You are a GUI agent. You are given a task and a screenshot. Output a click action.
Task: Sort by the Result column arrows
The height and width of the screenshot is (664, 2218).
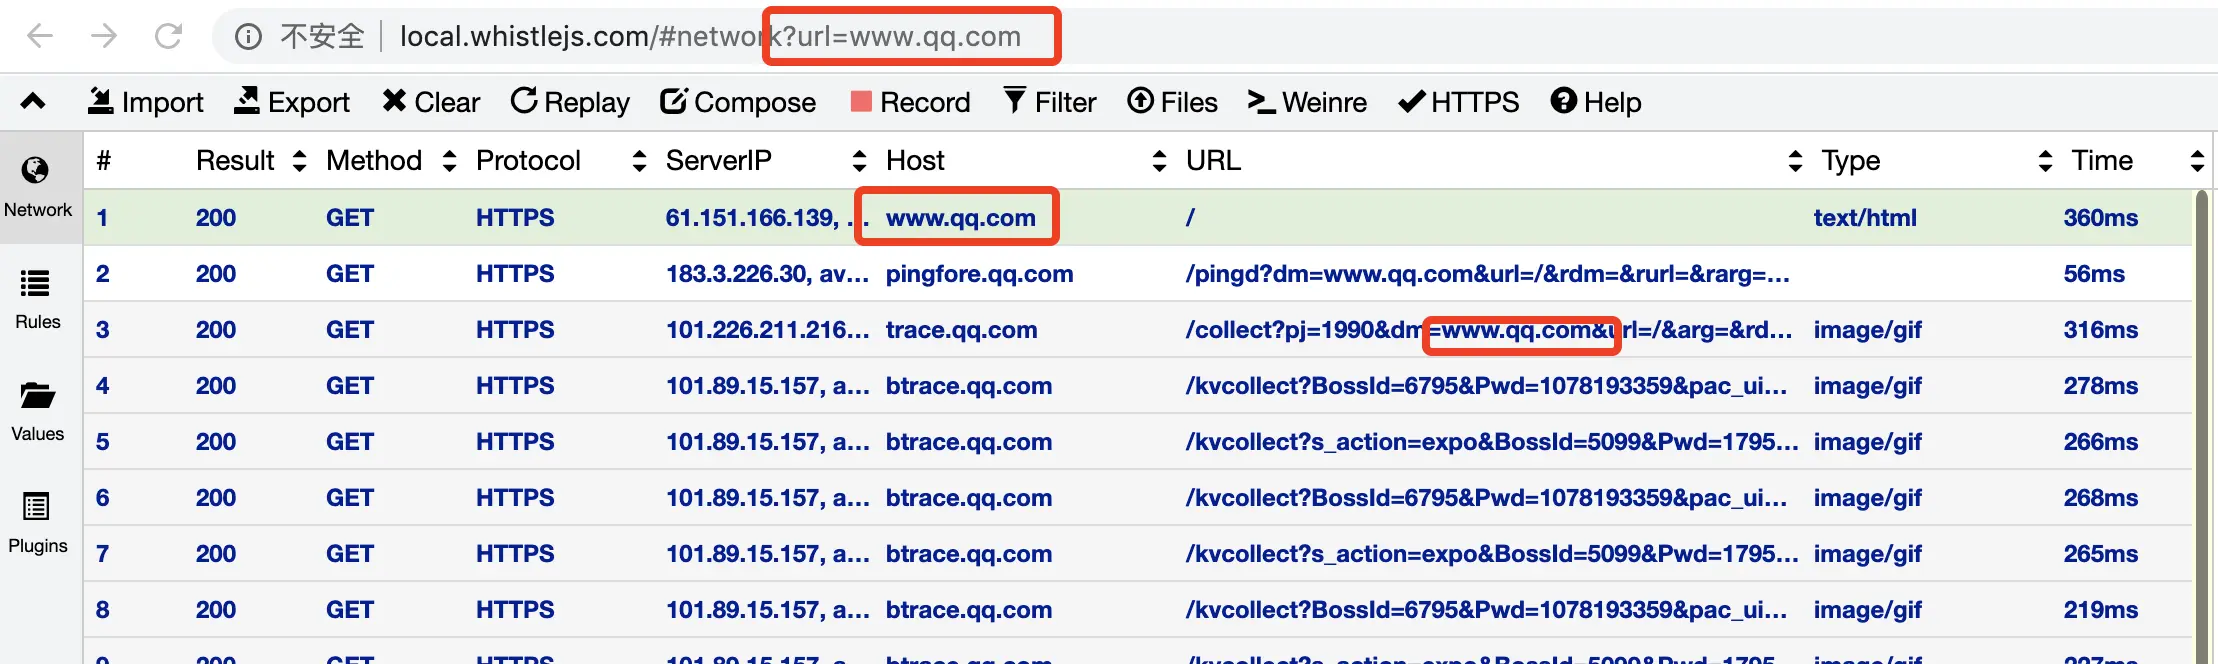tap(299, 161)
